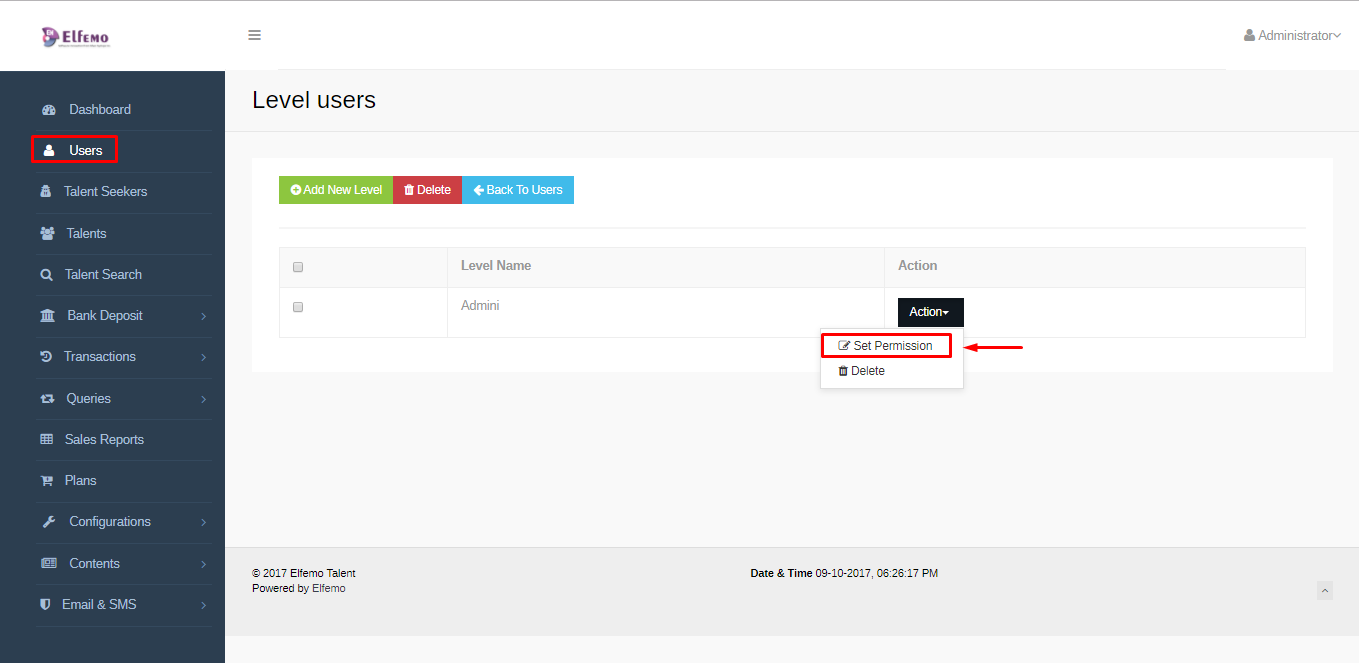Viewport: 1359px width, 663px height.
Task: Click the Date & Time footer text
Action: click(844, 573)
